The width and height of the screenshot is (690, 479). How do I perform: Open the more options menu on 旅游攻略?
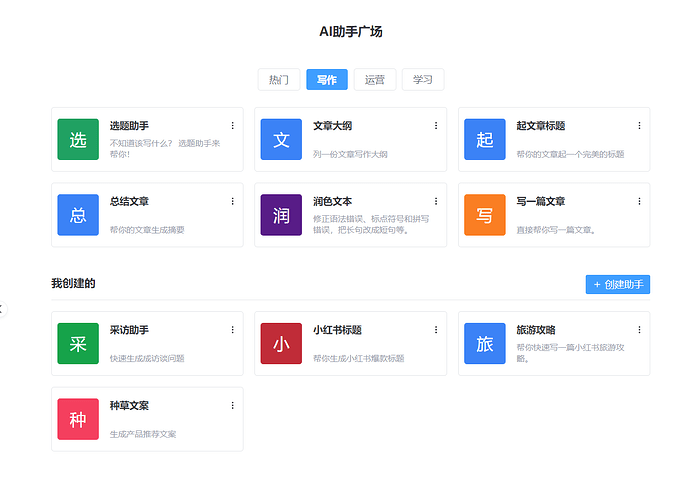[640, 330]
